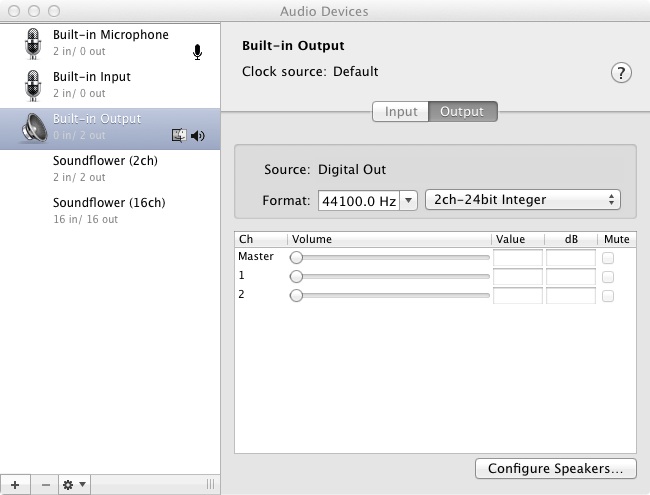
Task: Select Soundflower (16ch) in device list
Action: [x=110, y=211]
